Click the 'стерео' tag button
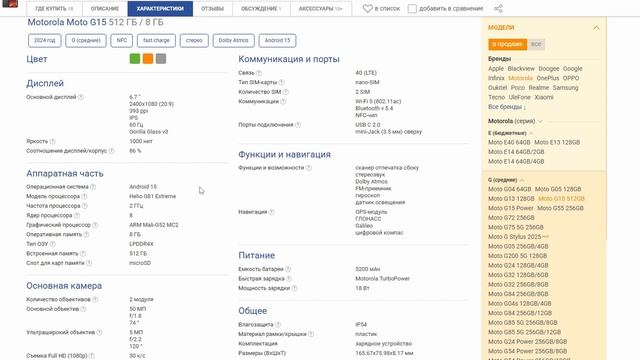640x360 pixels. point(194,40)
